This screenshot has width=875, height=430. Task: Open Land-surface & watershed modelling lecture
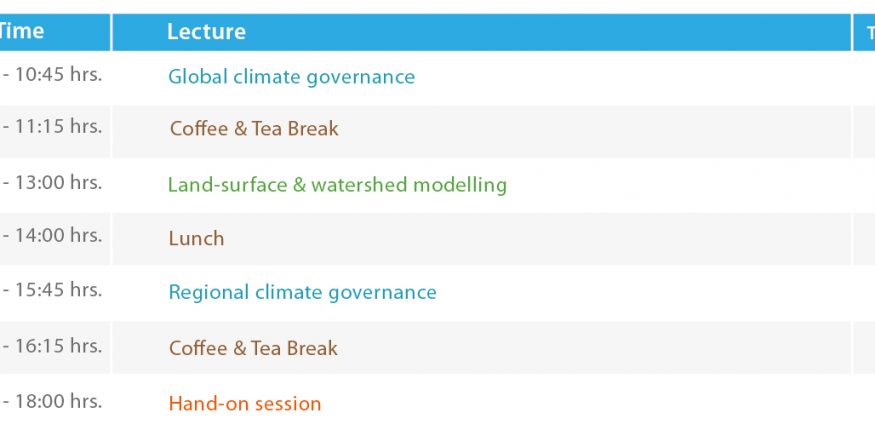point(337,185)
